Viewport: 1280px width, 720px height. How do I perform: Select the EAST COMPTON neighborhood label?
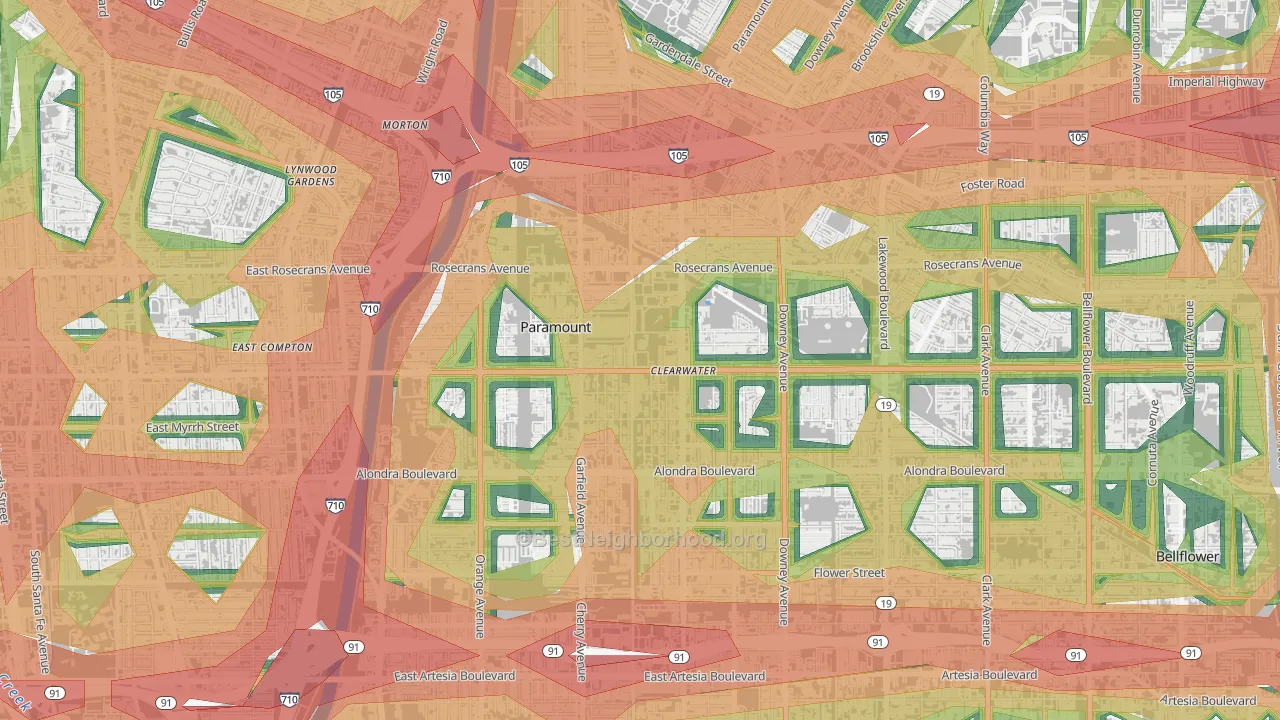point(272,347)
